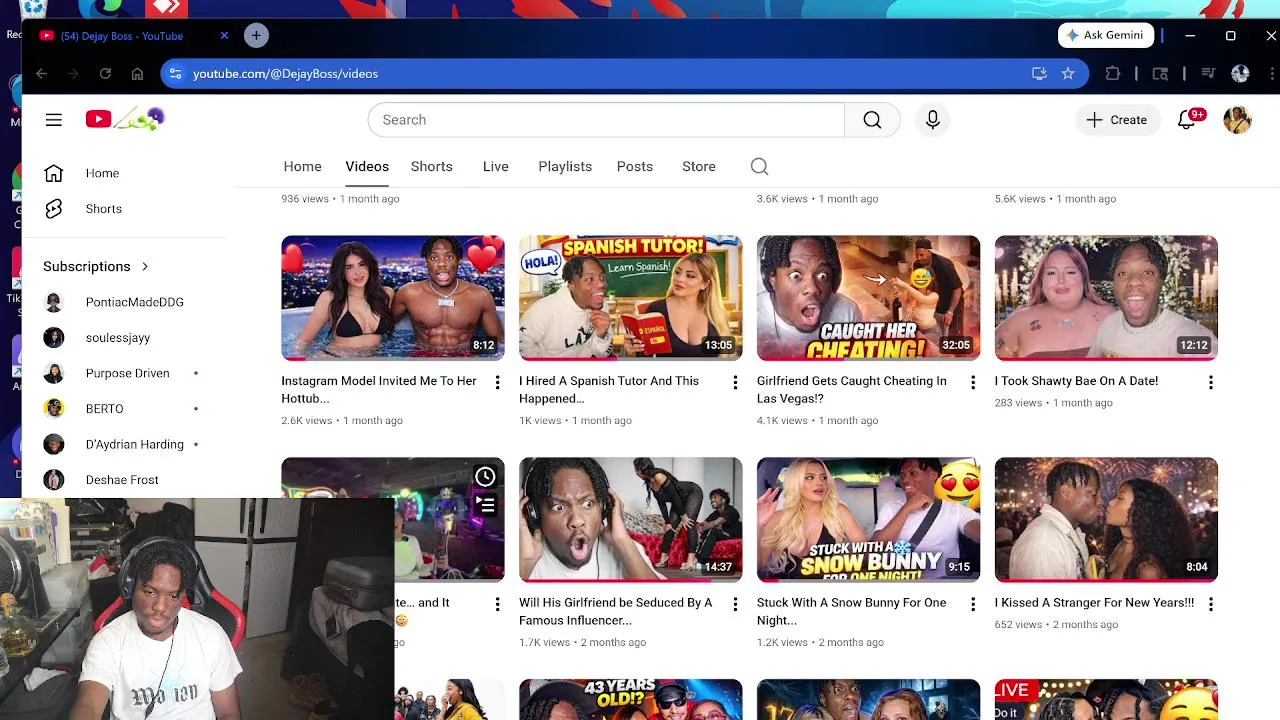Open Kissed A Stranger New Years thumbnail
Viewport: 1280px width, 720px height.
1107,520
